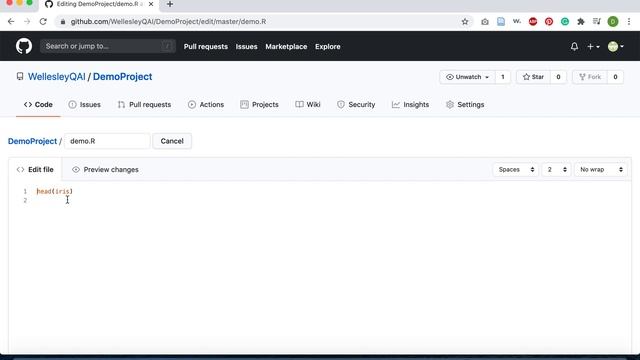Open the Pinterest extension icon
This screenshot has width=640, height=360.
[x=549, y=22]
